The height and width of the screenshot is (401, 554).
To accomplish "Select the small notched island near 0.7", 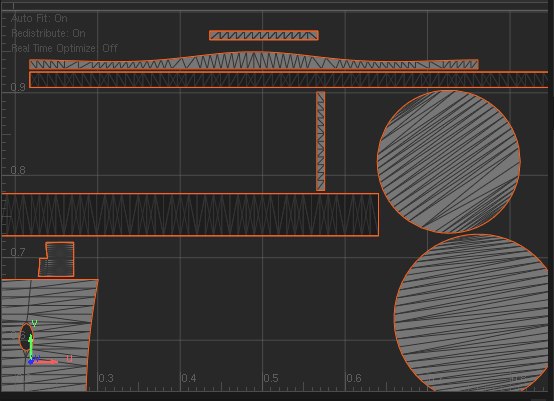I will pyautogui.click(x=57, y=260).
